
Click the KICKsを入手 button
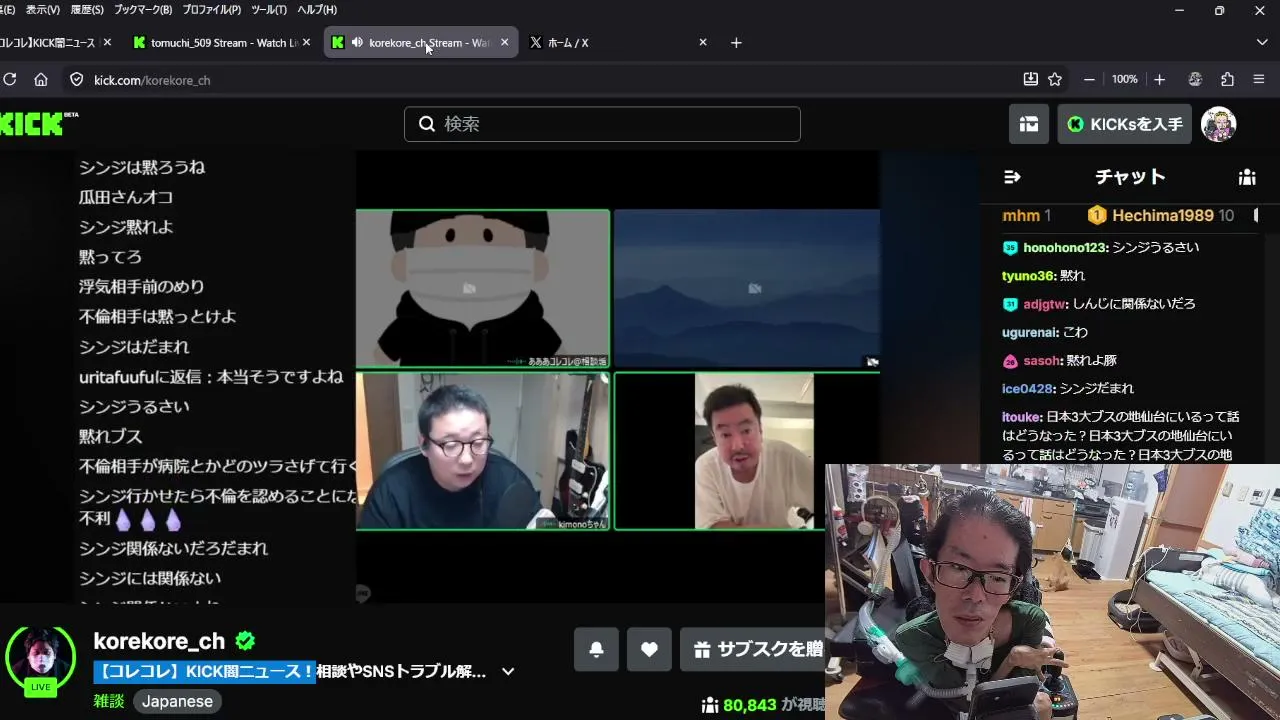pos(1124,124)
